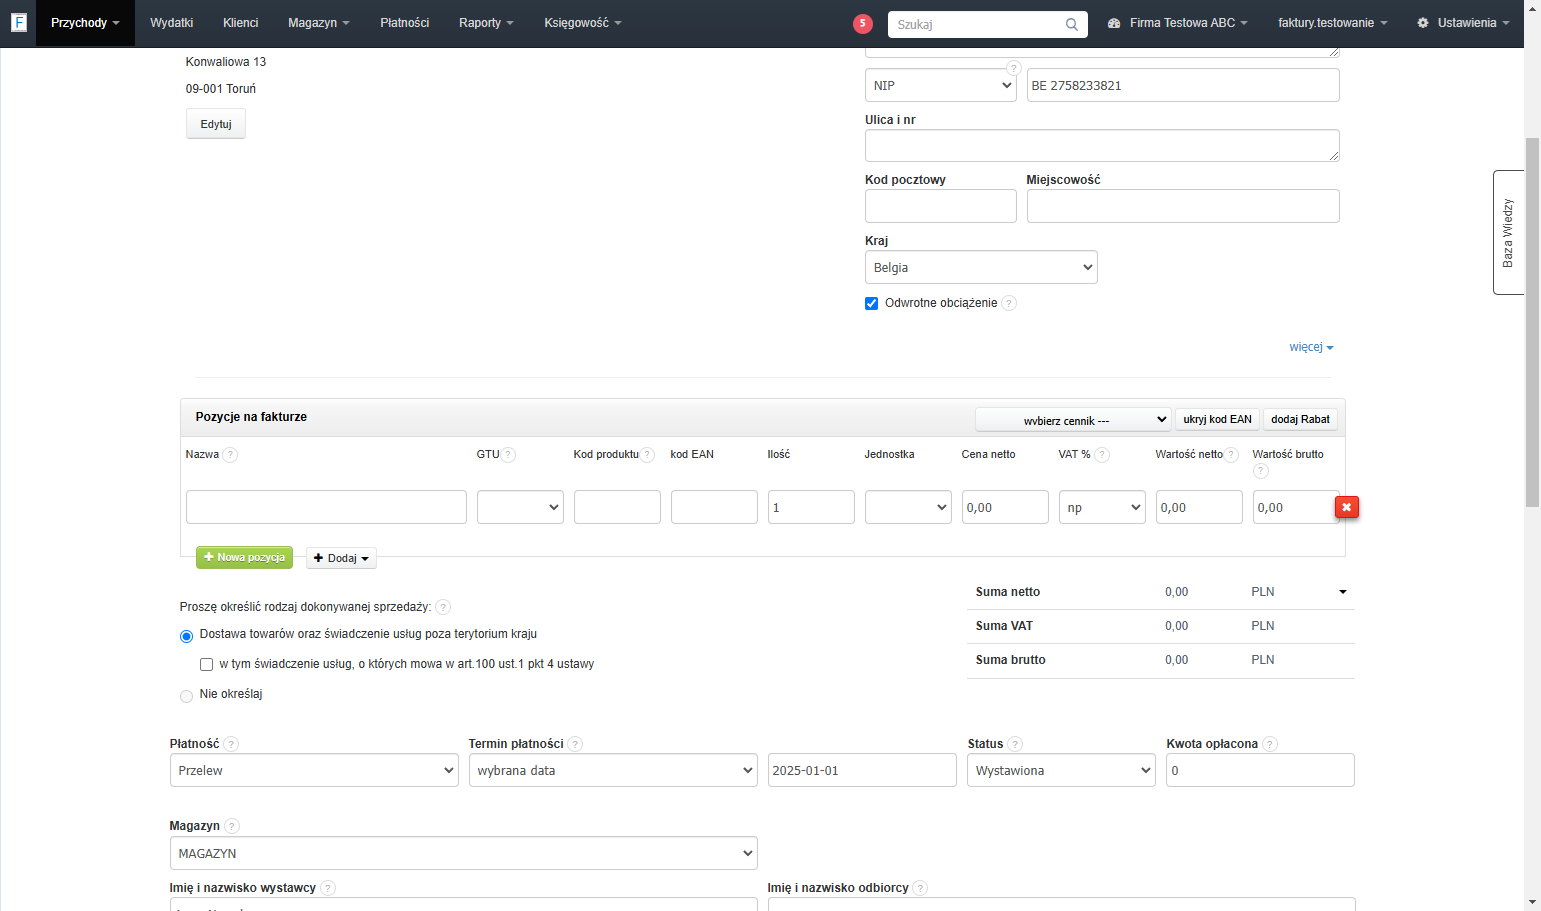Open Kraj dropdown showing Belgia
The image size is (1541, 911).
pyautogui.click(x=981, y=267)
